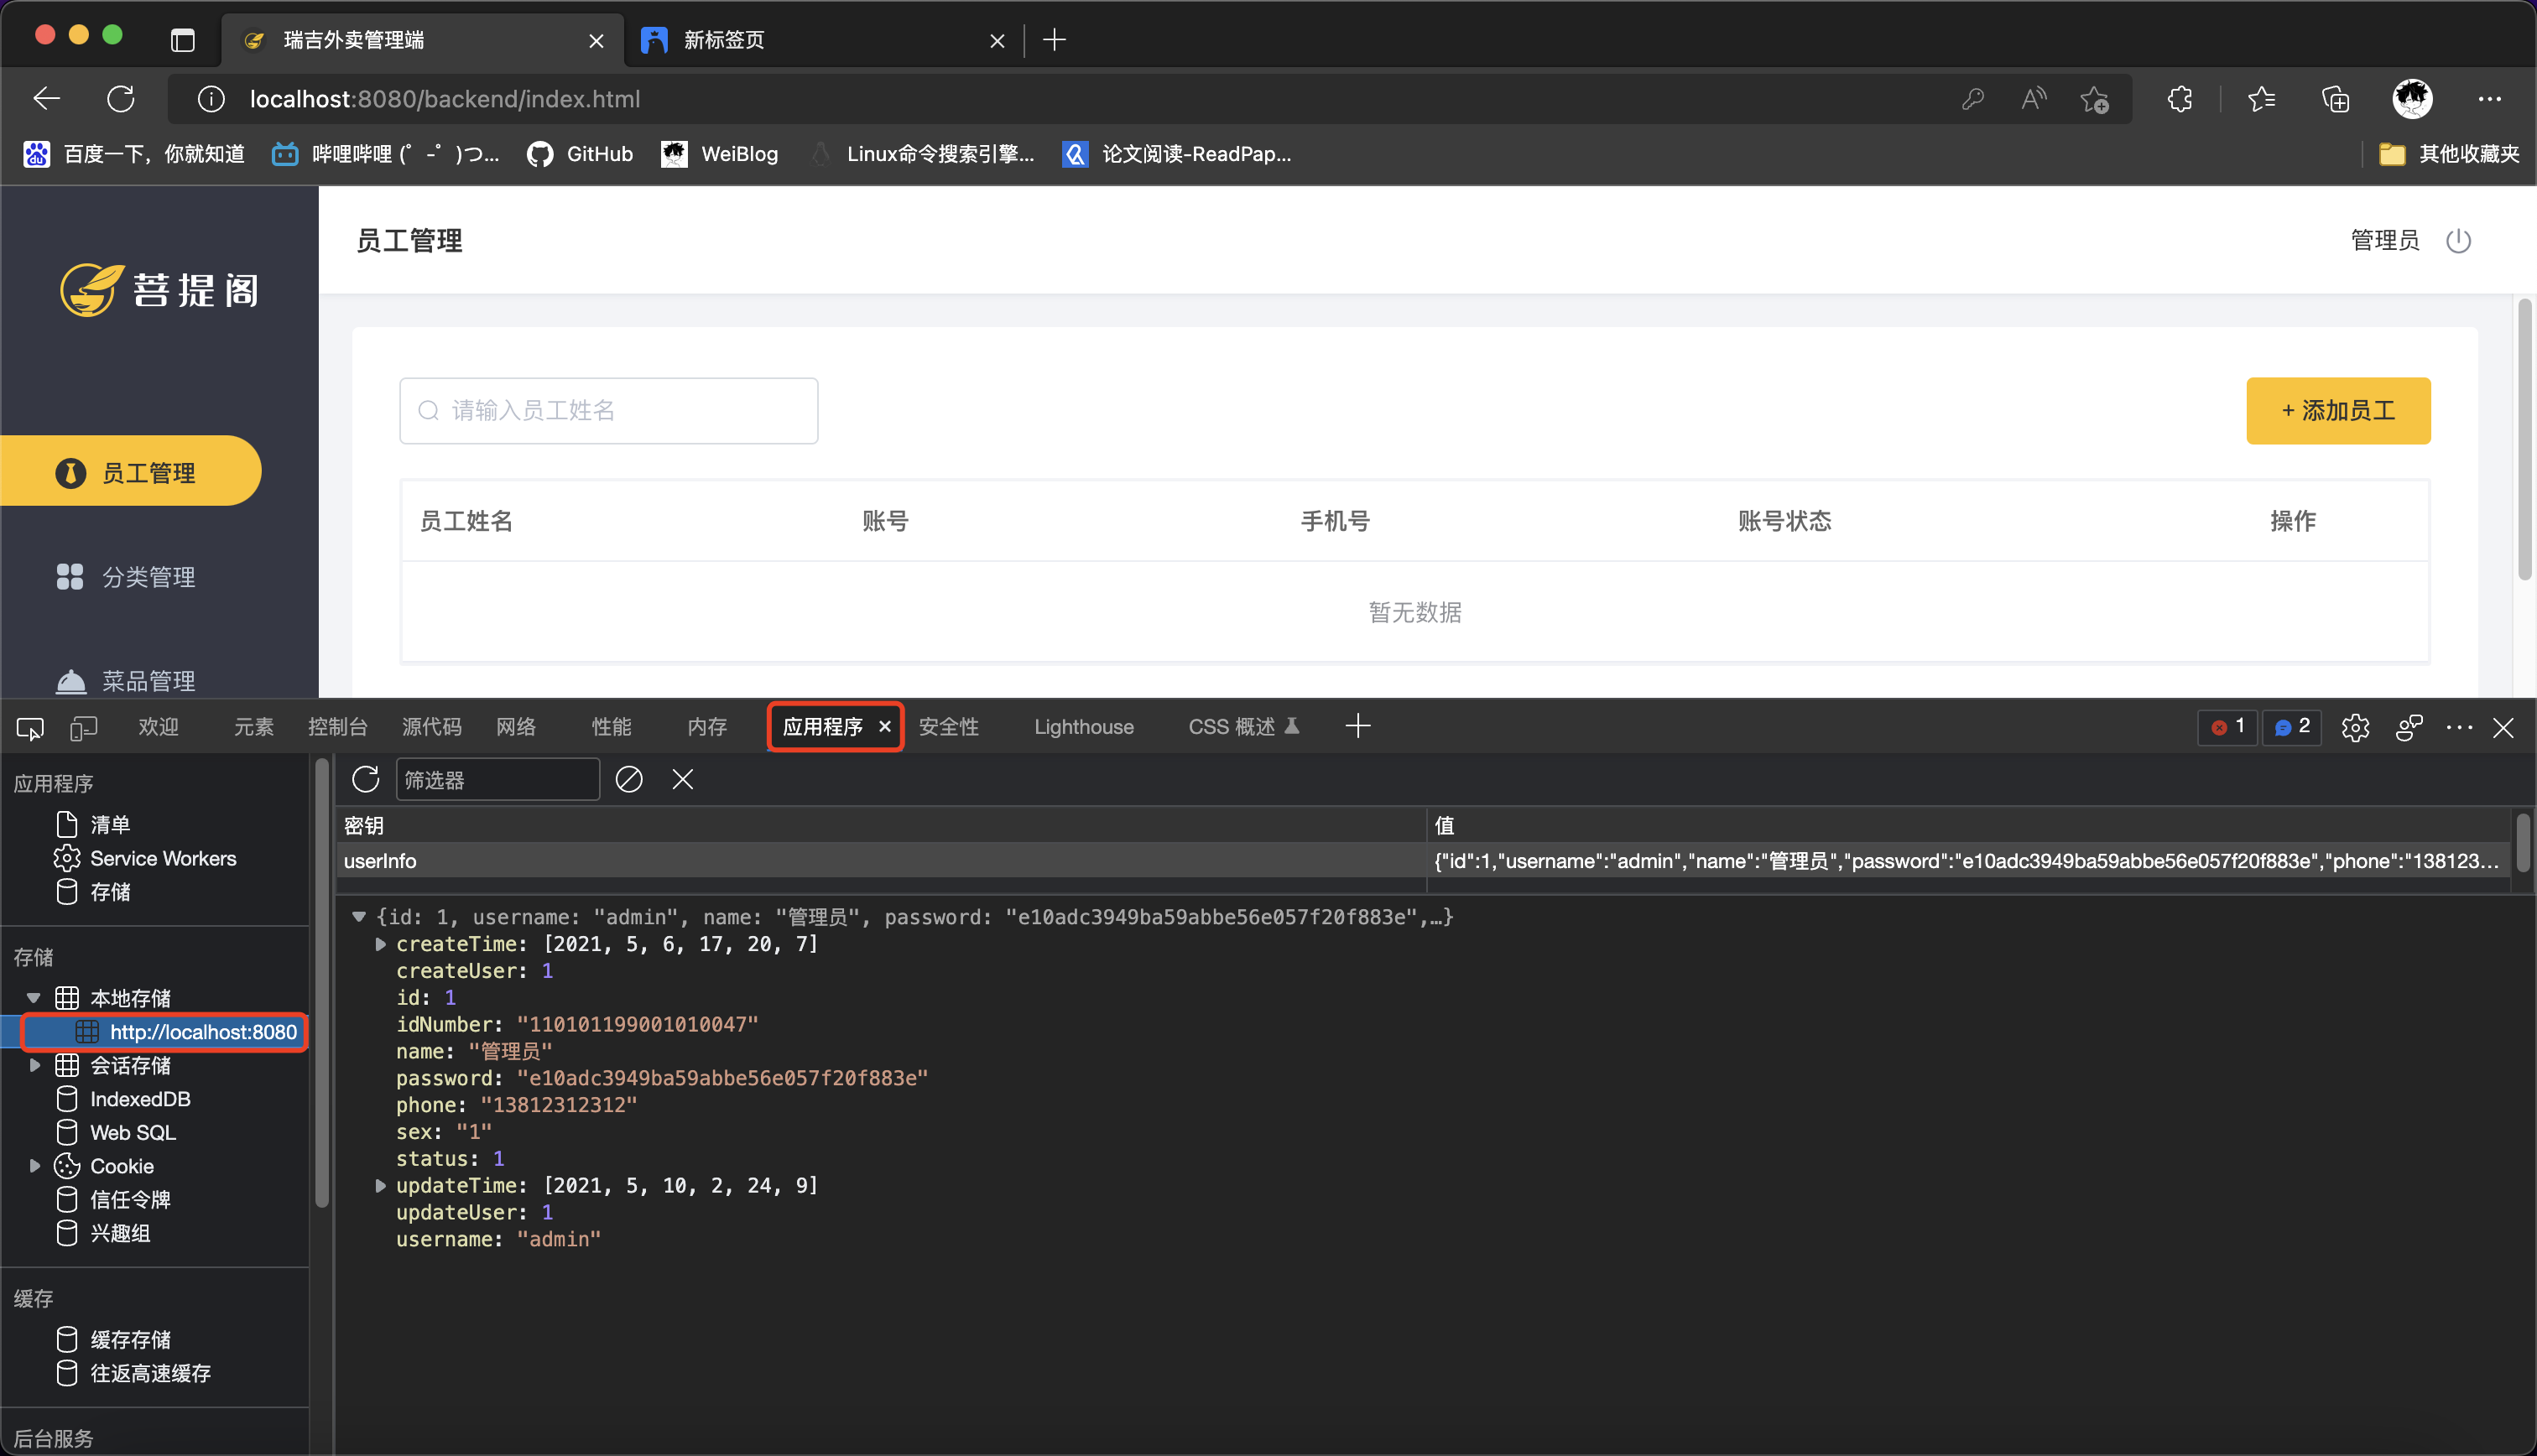Open 分类管理 in the sidebar

(x=148, y=577)
